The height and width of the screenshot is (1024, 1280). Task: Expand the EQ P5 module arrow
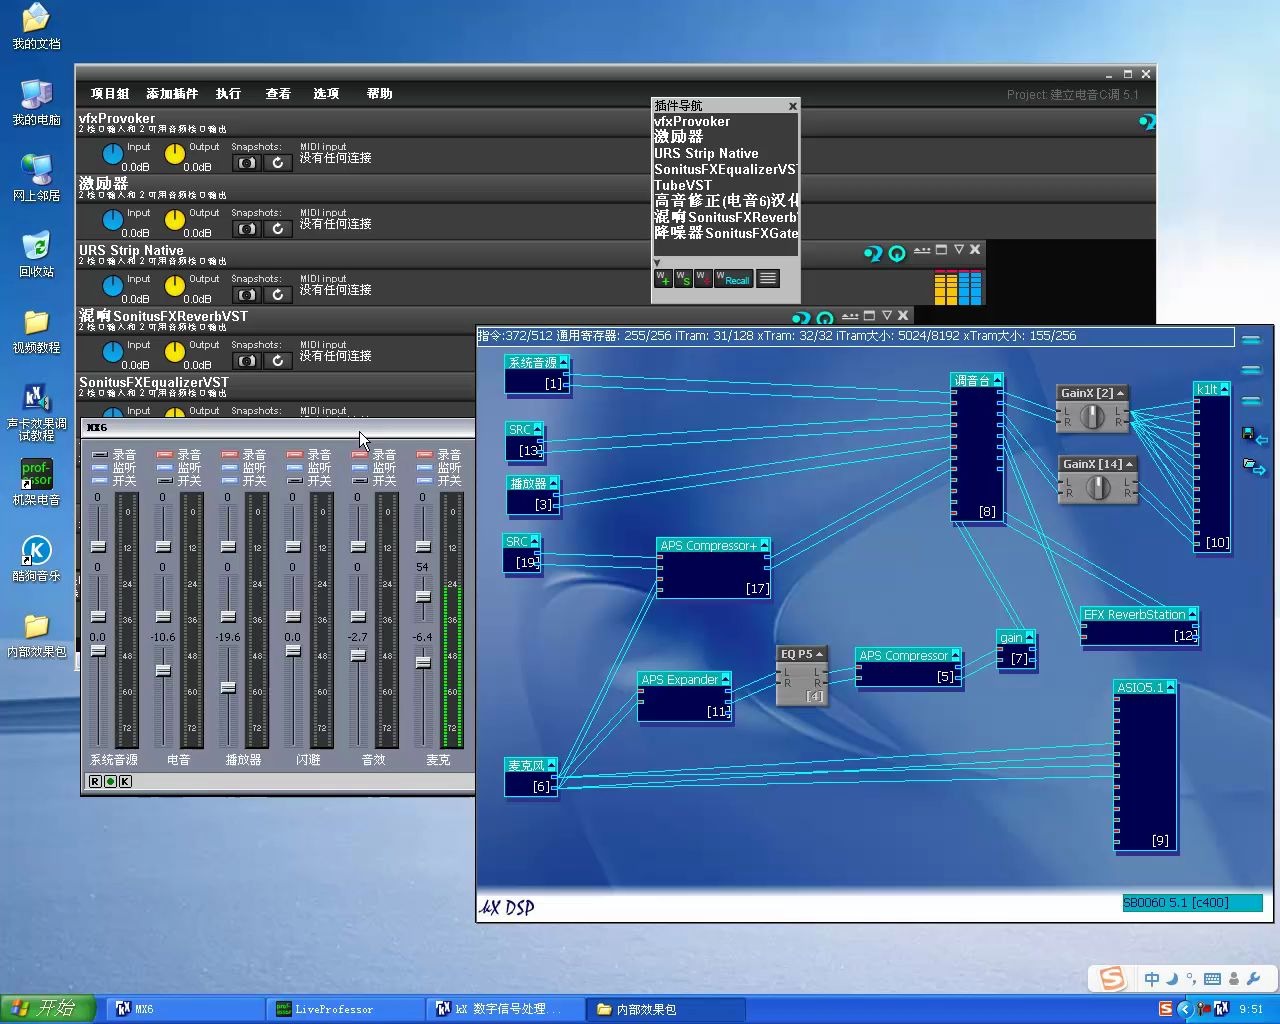tap(820, 654)
